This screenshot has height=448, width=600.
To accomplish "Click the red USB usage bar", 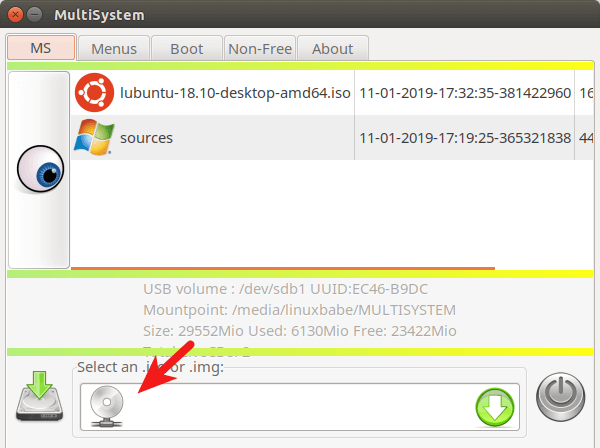I will tap(283, 268).
